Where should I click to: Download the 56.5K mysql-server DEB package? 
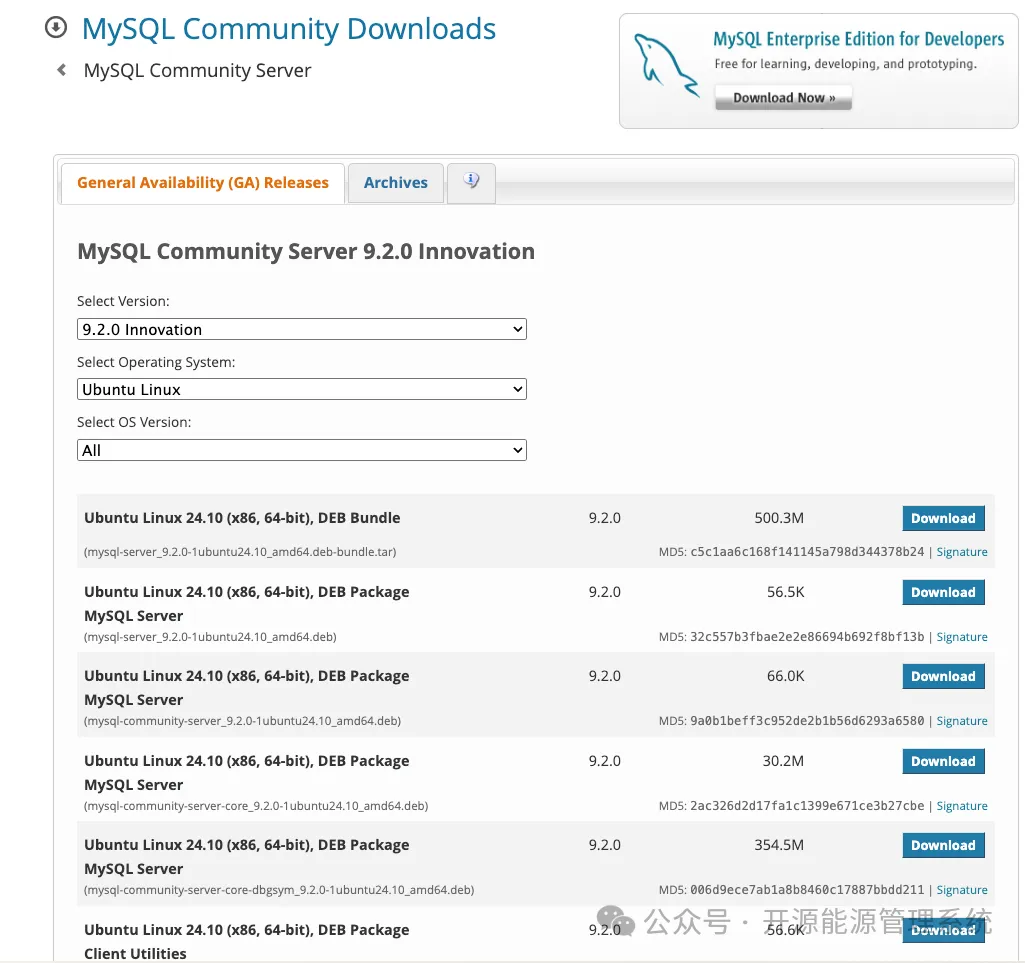[943, 592]
